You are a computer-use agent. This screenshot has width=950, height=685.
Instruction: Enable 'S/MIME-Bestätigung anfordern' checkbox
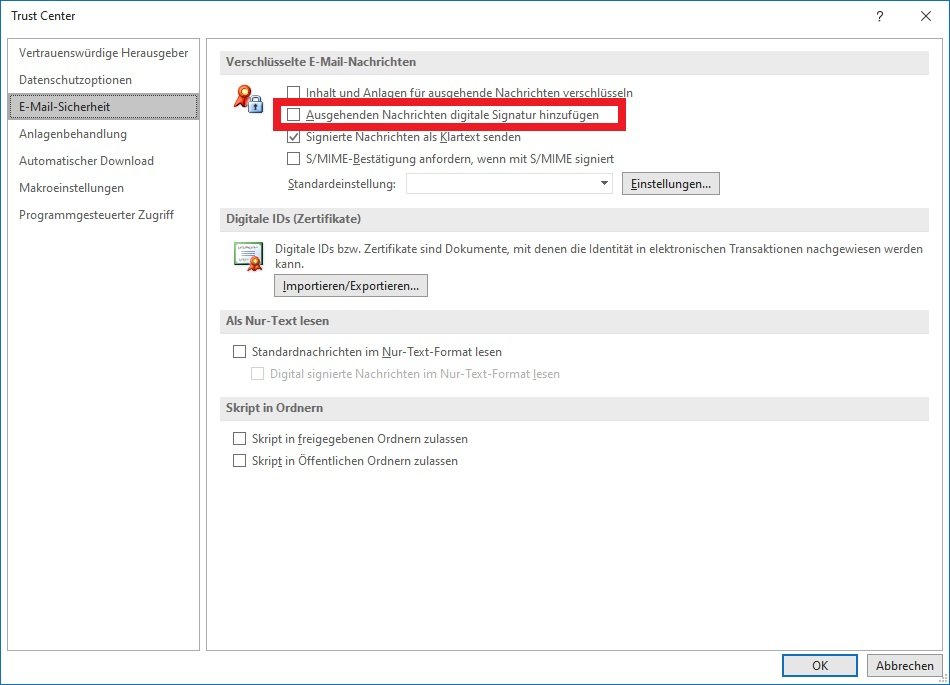click(293, 159)
